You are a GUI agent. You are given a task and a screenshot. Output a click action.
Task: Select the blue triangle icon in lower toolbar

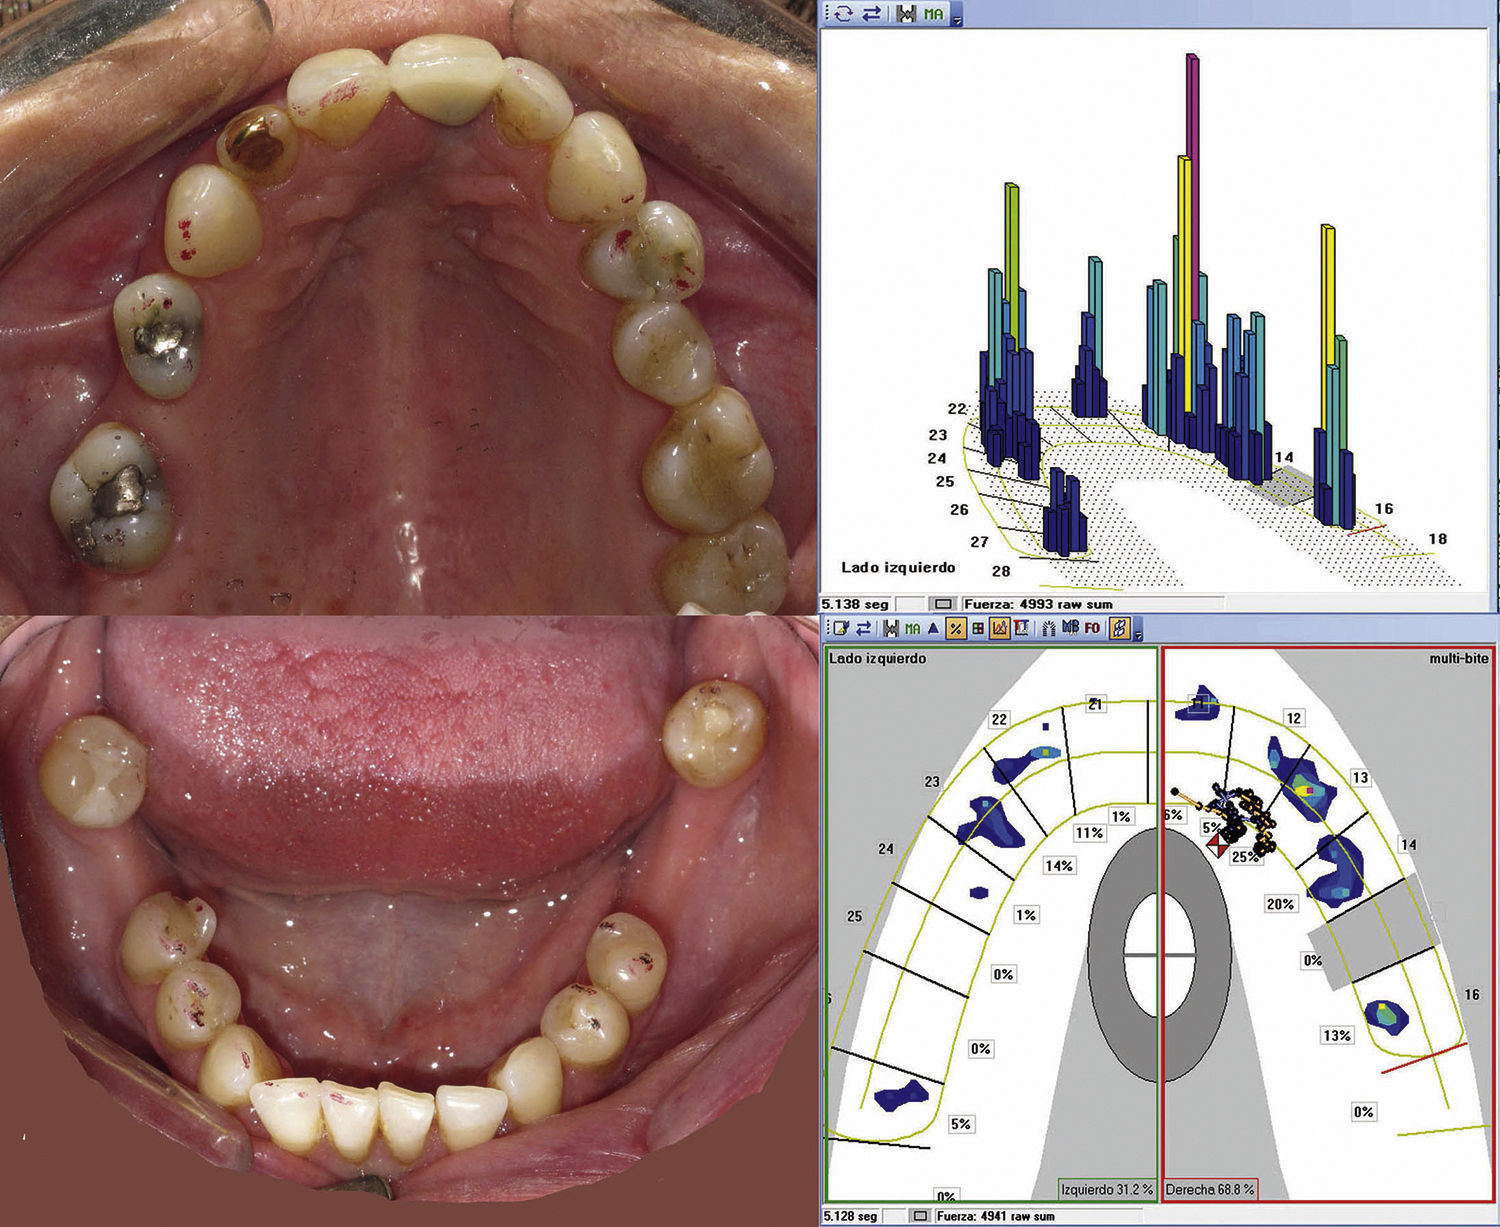933,628
